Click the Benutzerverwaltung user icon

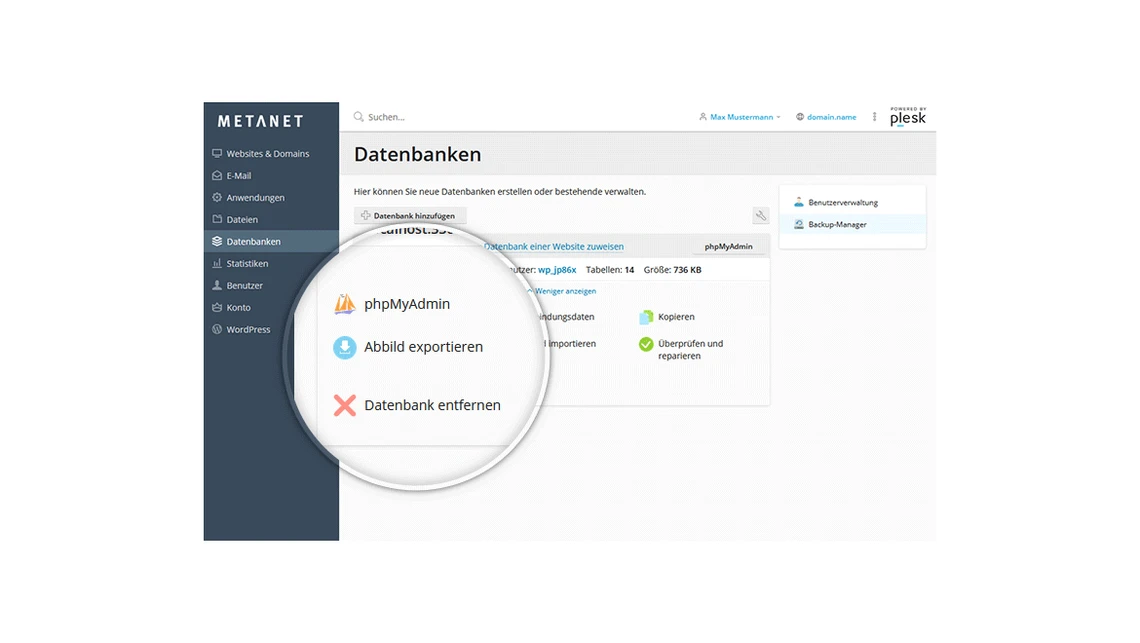[x=799, y=203]
